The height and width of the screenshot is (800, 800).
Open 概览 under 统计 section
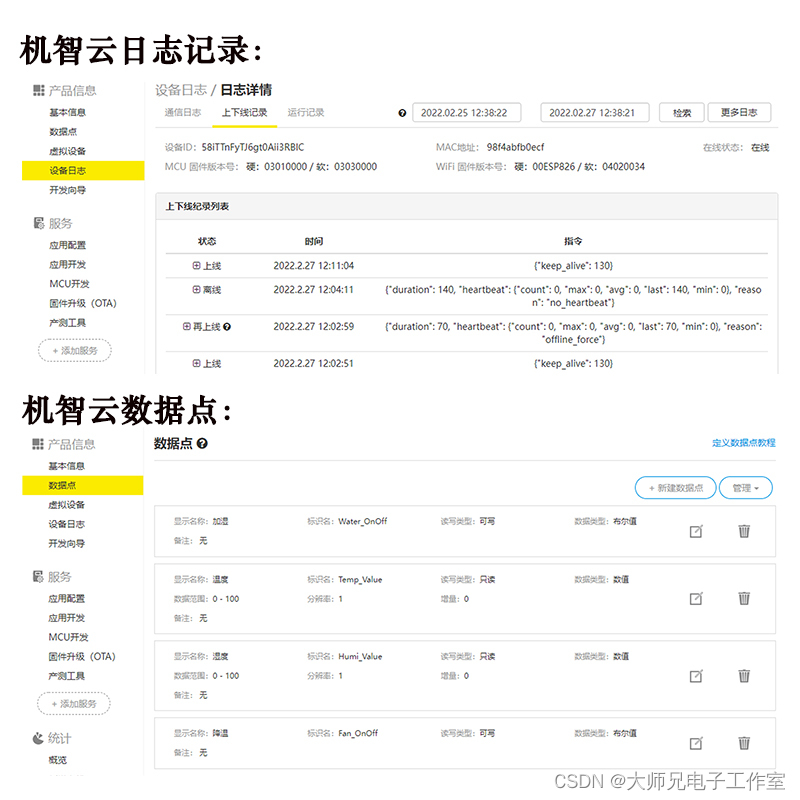(57, 760)
